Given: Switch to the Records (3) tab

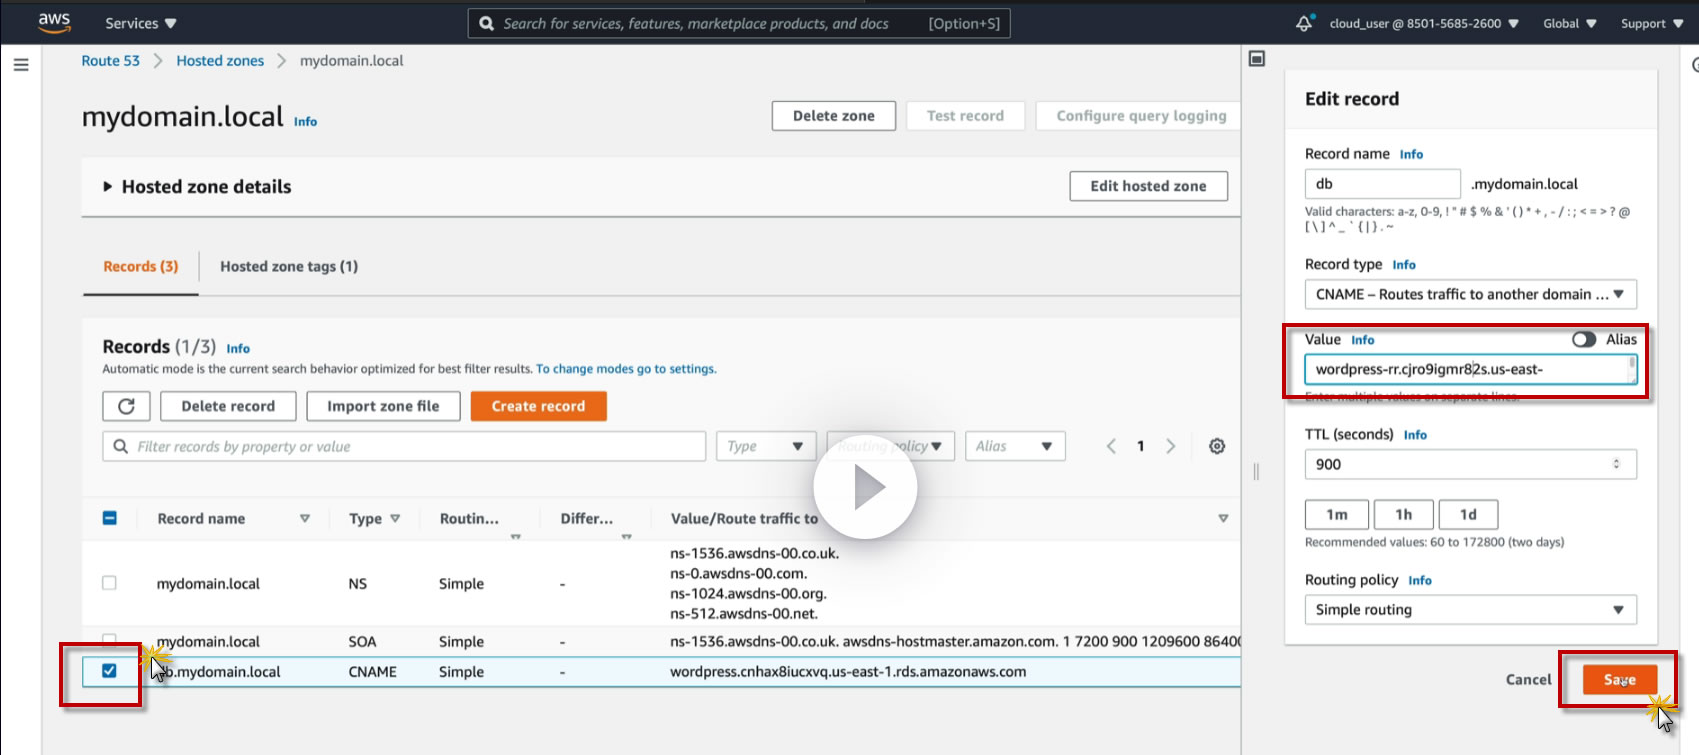Looking at the screenshot, I should pos(141,266).
